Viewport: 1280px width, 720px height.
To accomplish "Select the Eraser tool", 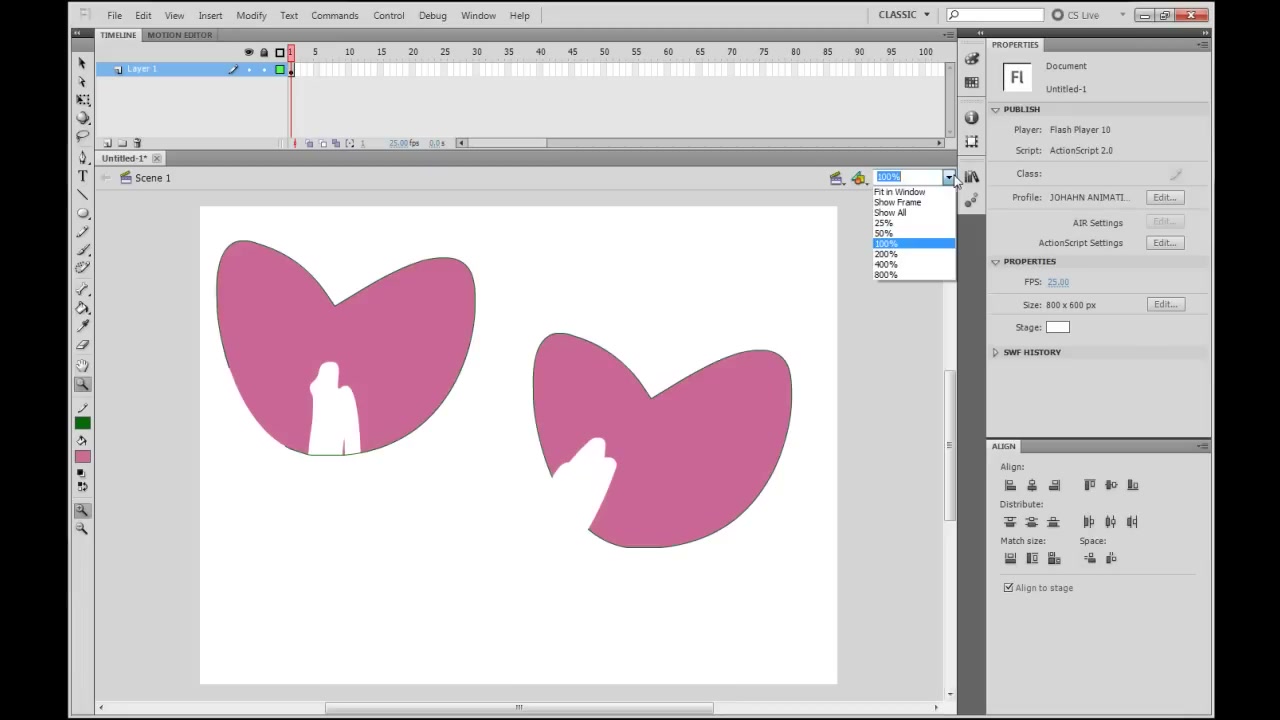I will 82,345.
